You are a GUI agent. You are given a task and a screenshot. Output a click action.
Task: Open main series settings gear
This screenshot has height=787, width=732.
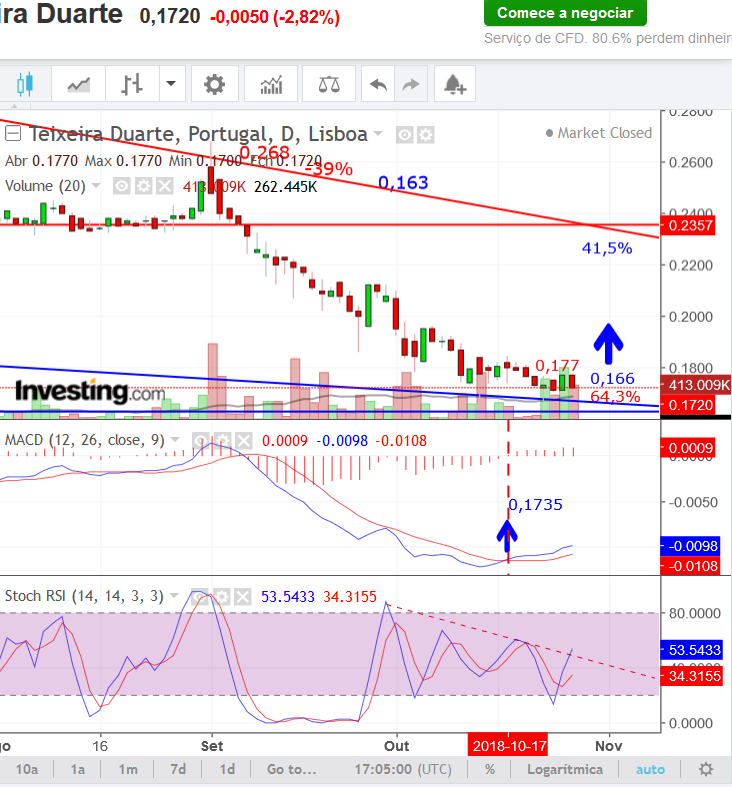426,135
